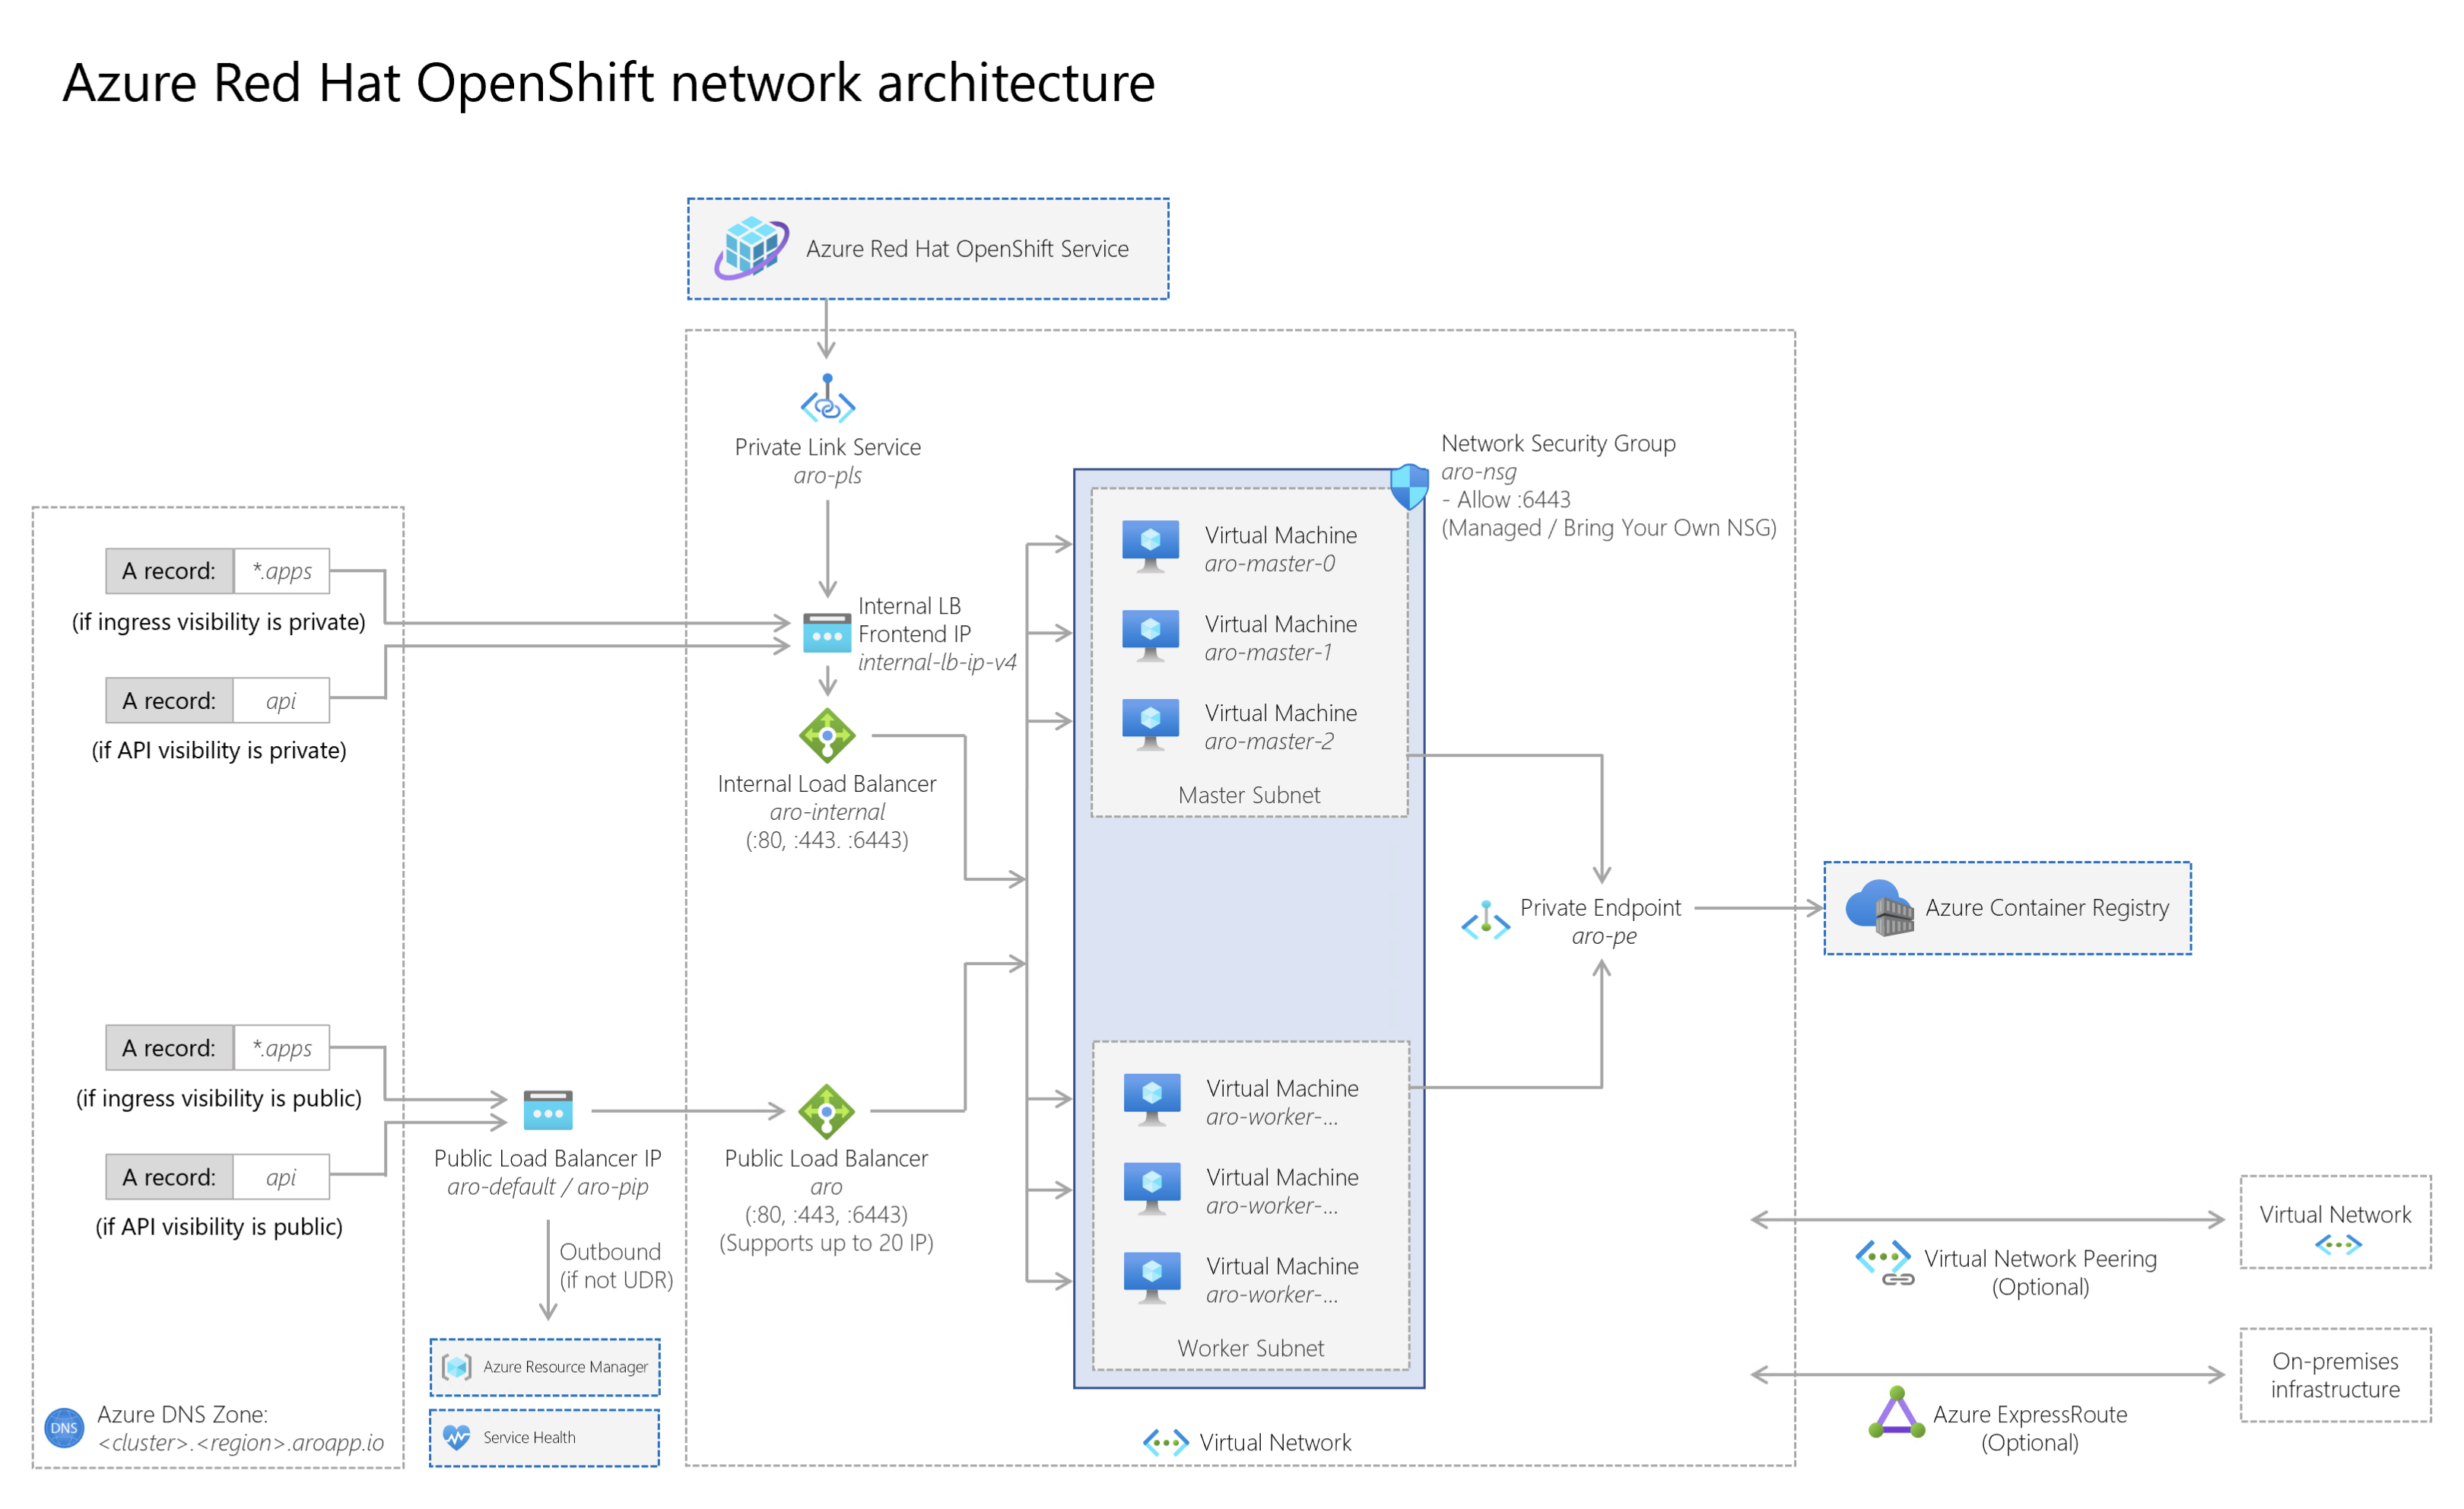
Task: Click '(if API visibility is public)' text
Action: pyautogui.click(x=219, y=1226)
